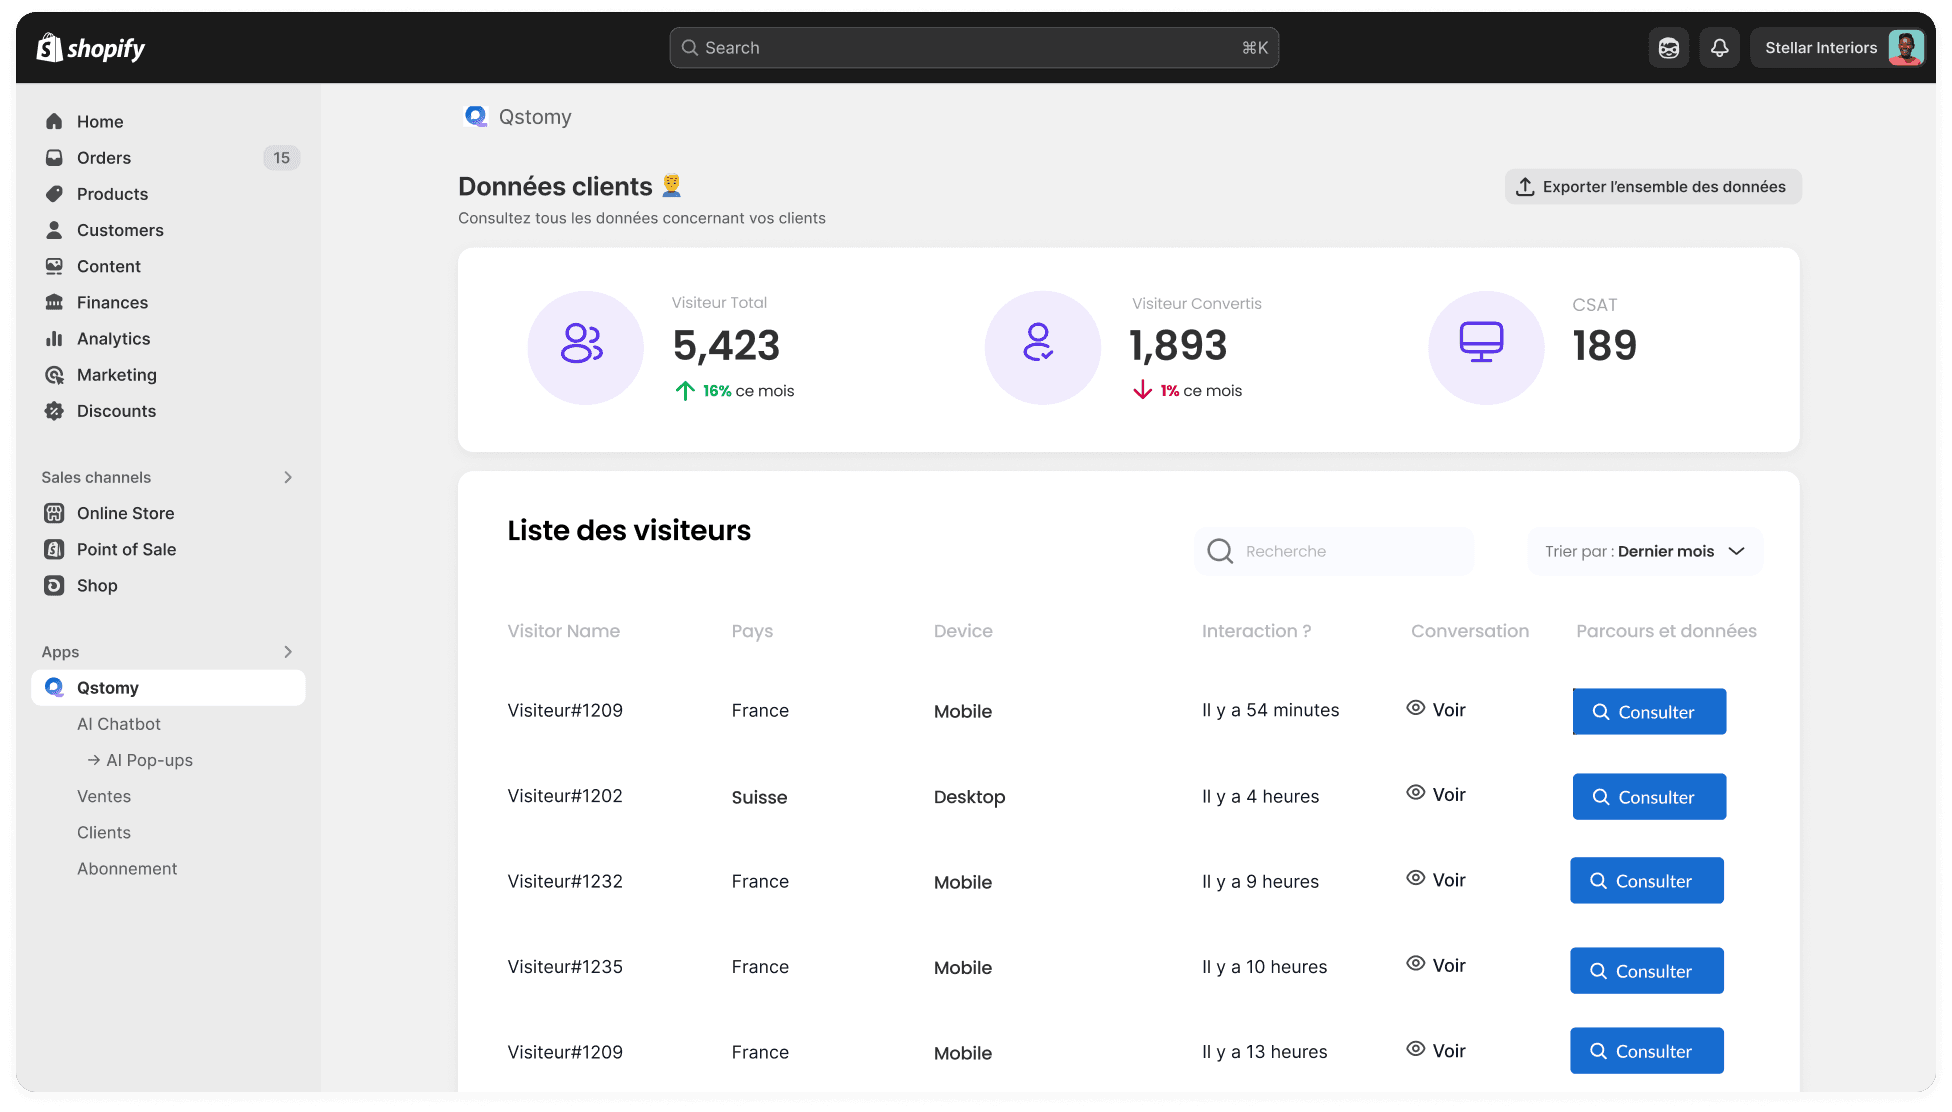
Task: Open the Trier par Dernier mois dropdown
Action: [1645, 551]
